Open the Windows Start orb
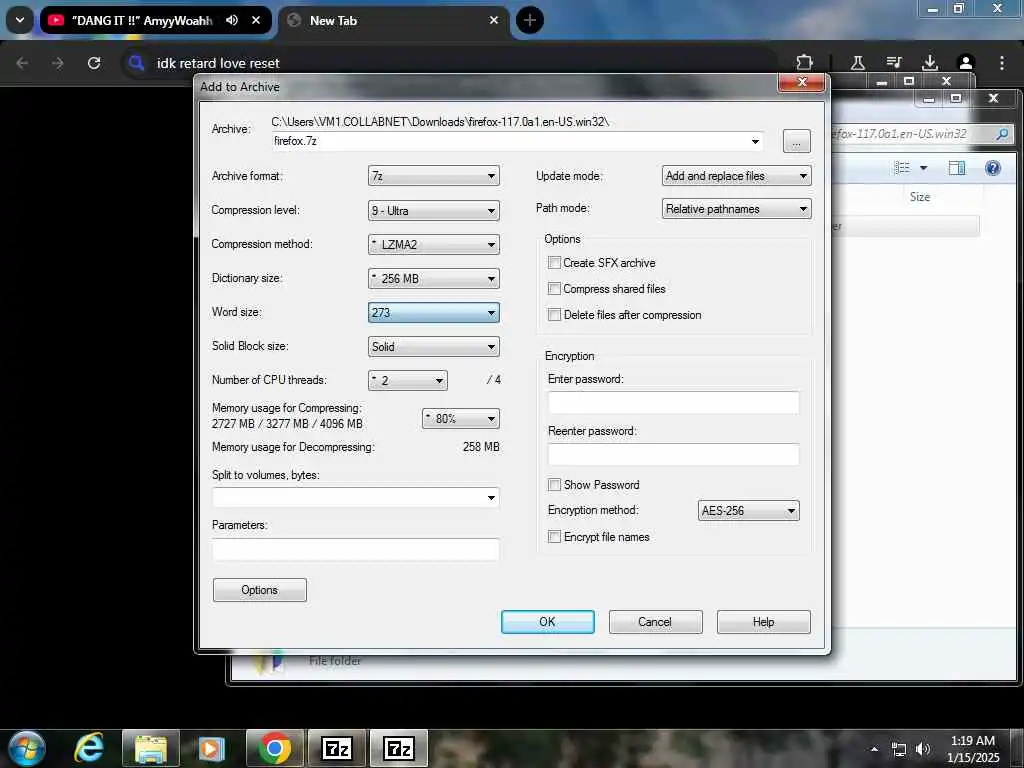The height and width of the screenshot is (768, 1024). 26,748
